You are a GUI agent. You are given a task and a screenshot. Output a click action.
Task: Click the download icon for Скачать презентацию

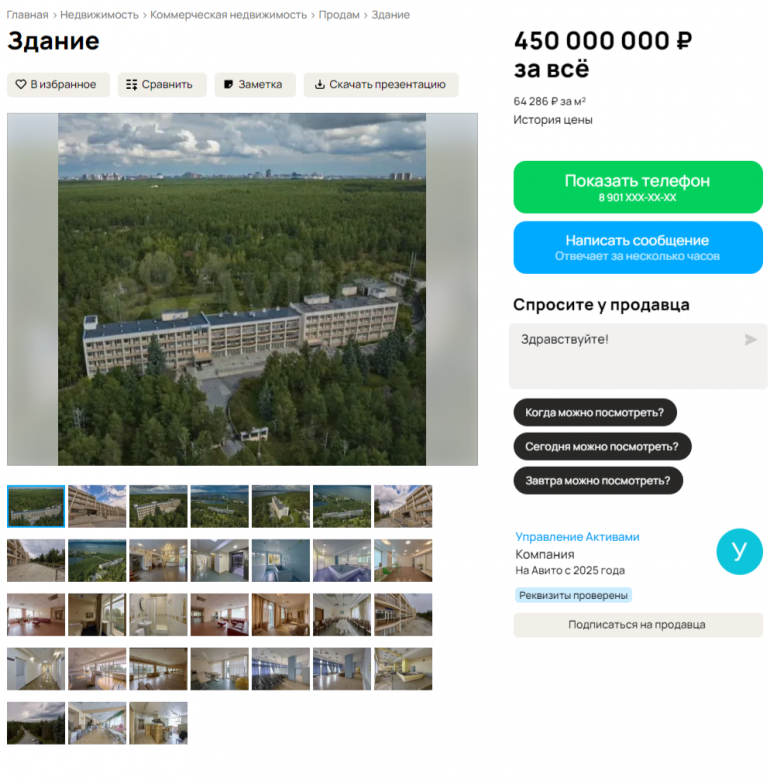pos(320,84)
